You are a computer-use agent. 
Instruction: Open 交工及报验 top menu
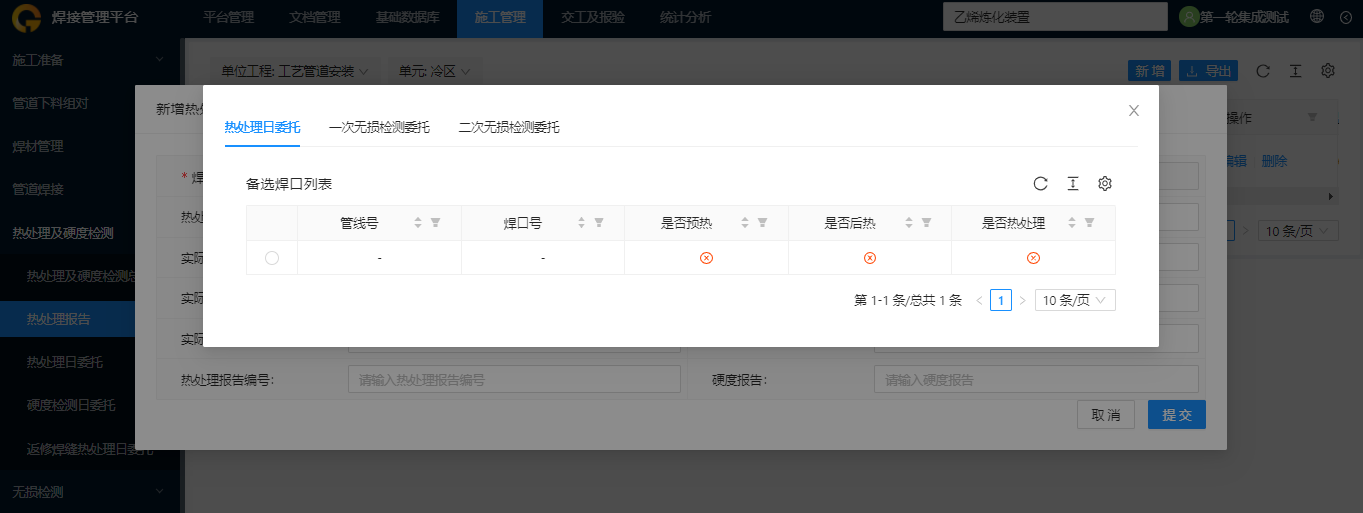tap(593, 17)
